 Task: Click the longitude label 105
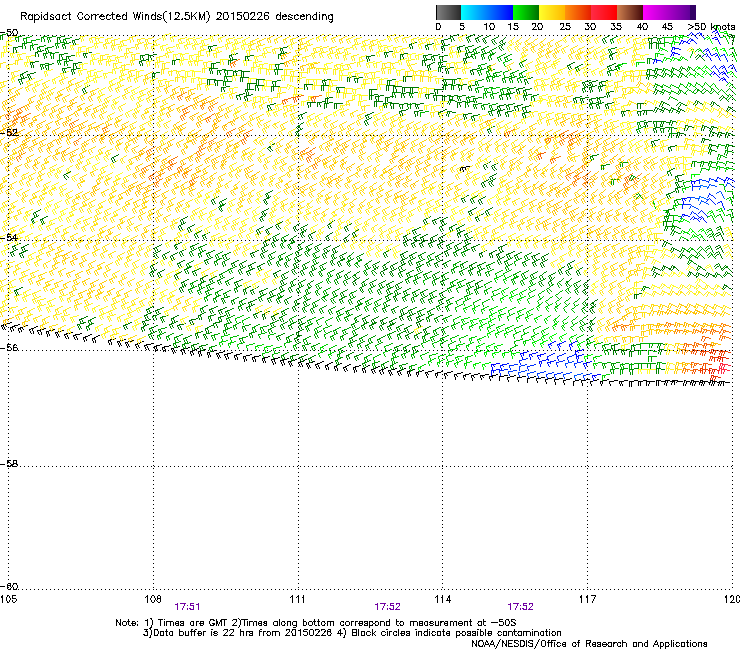[x=8, y=599]
